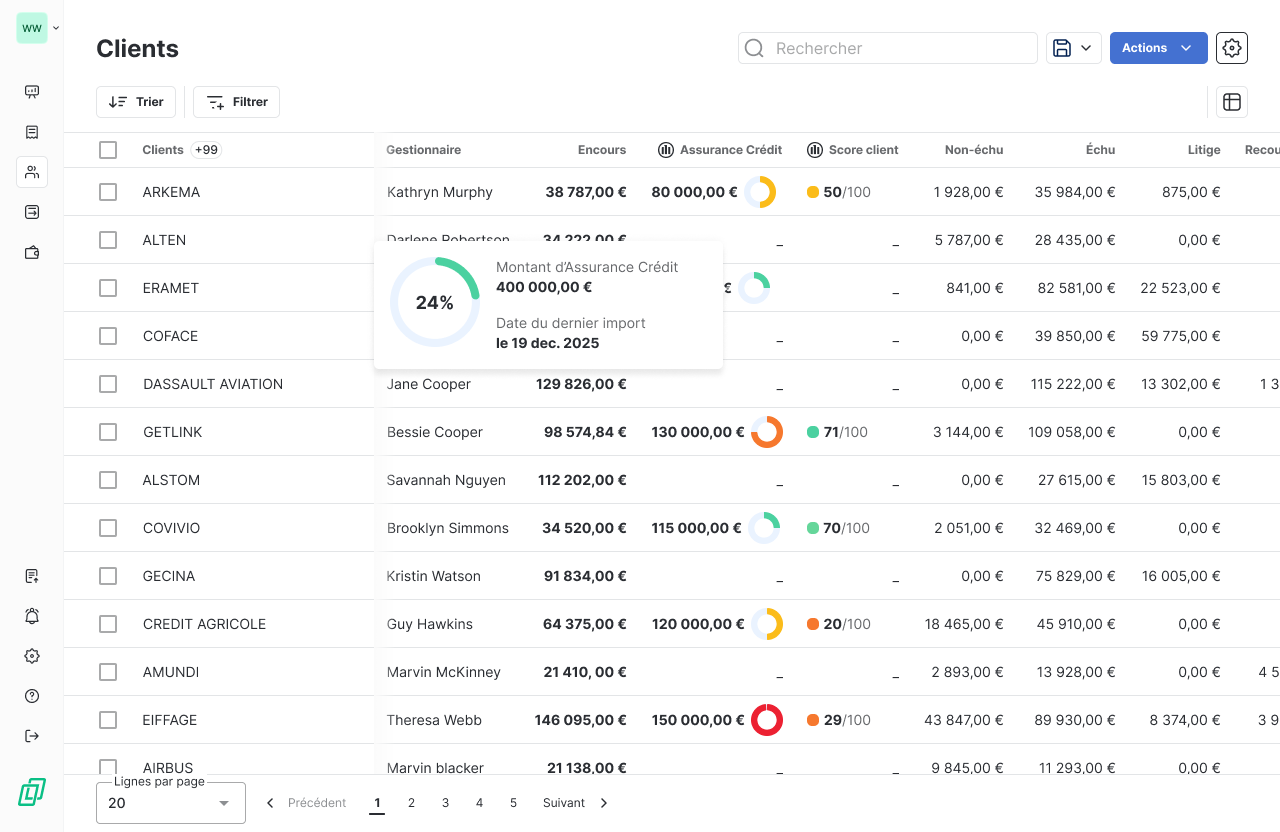The image size is (1280, 832).
Task: Go to page 3
Action: tap(445, 803)
